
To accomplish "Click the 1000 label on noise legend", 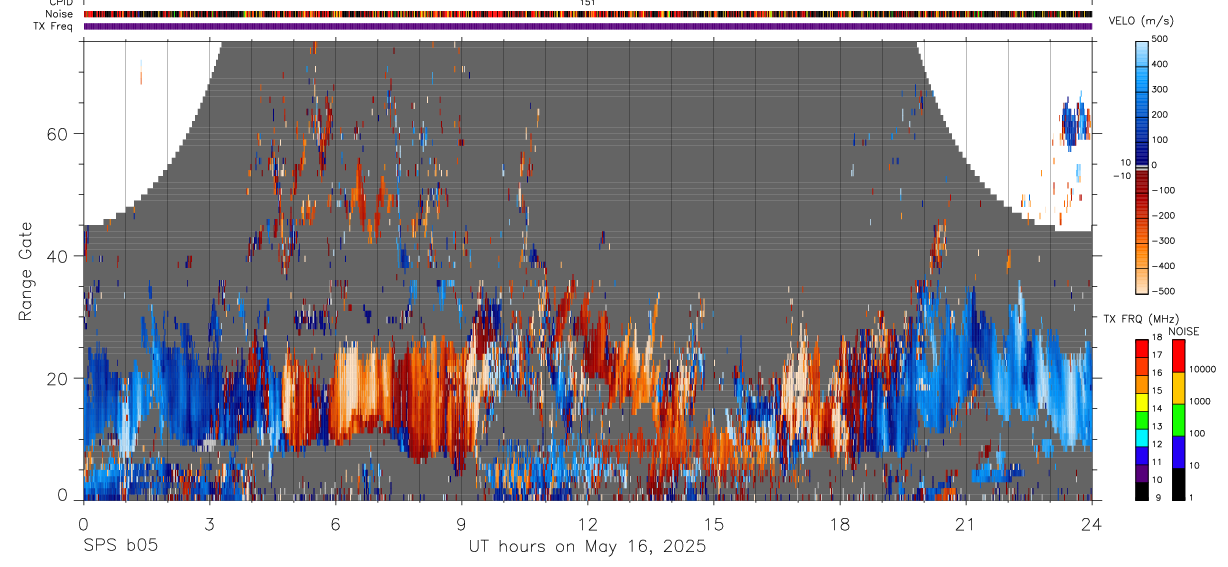I will (x=1198, y=401).
